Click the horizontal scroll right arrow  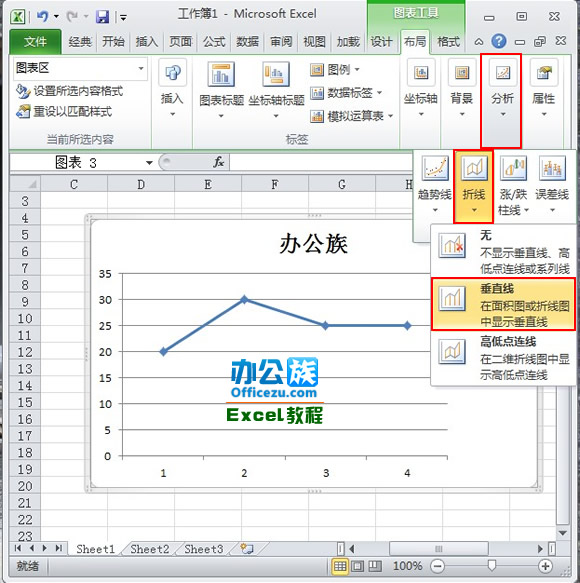[x=541, y=549]
